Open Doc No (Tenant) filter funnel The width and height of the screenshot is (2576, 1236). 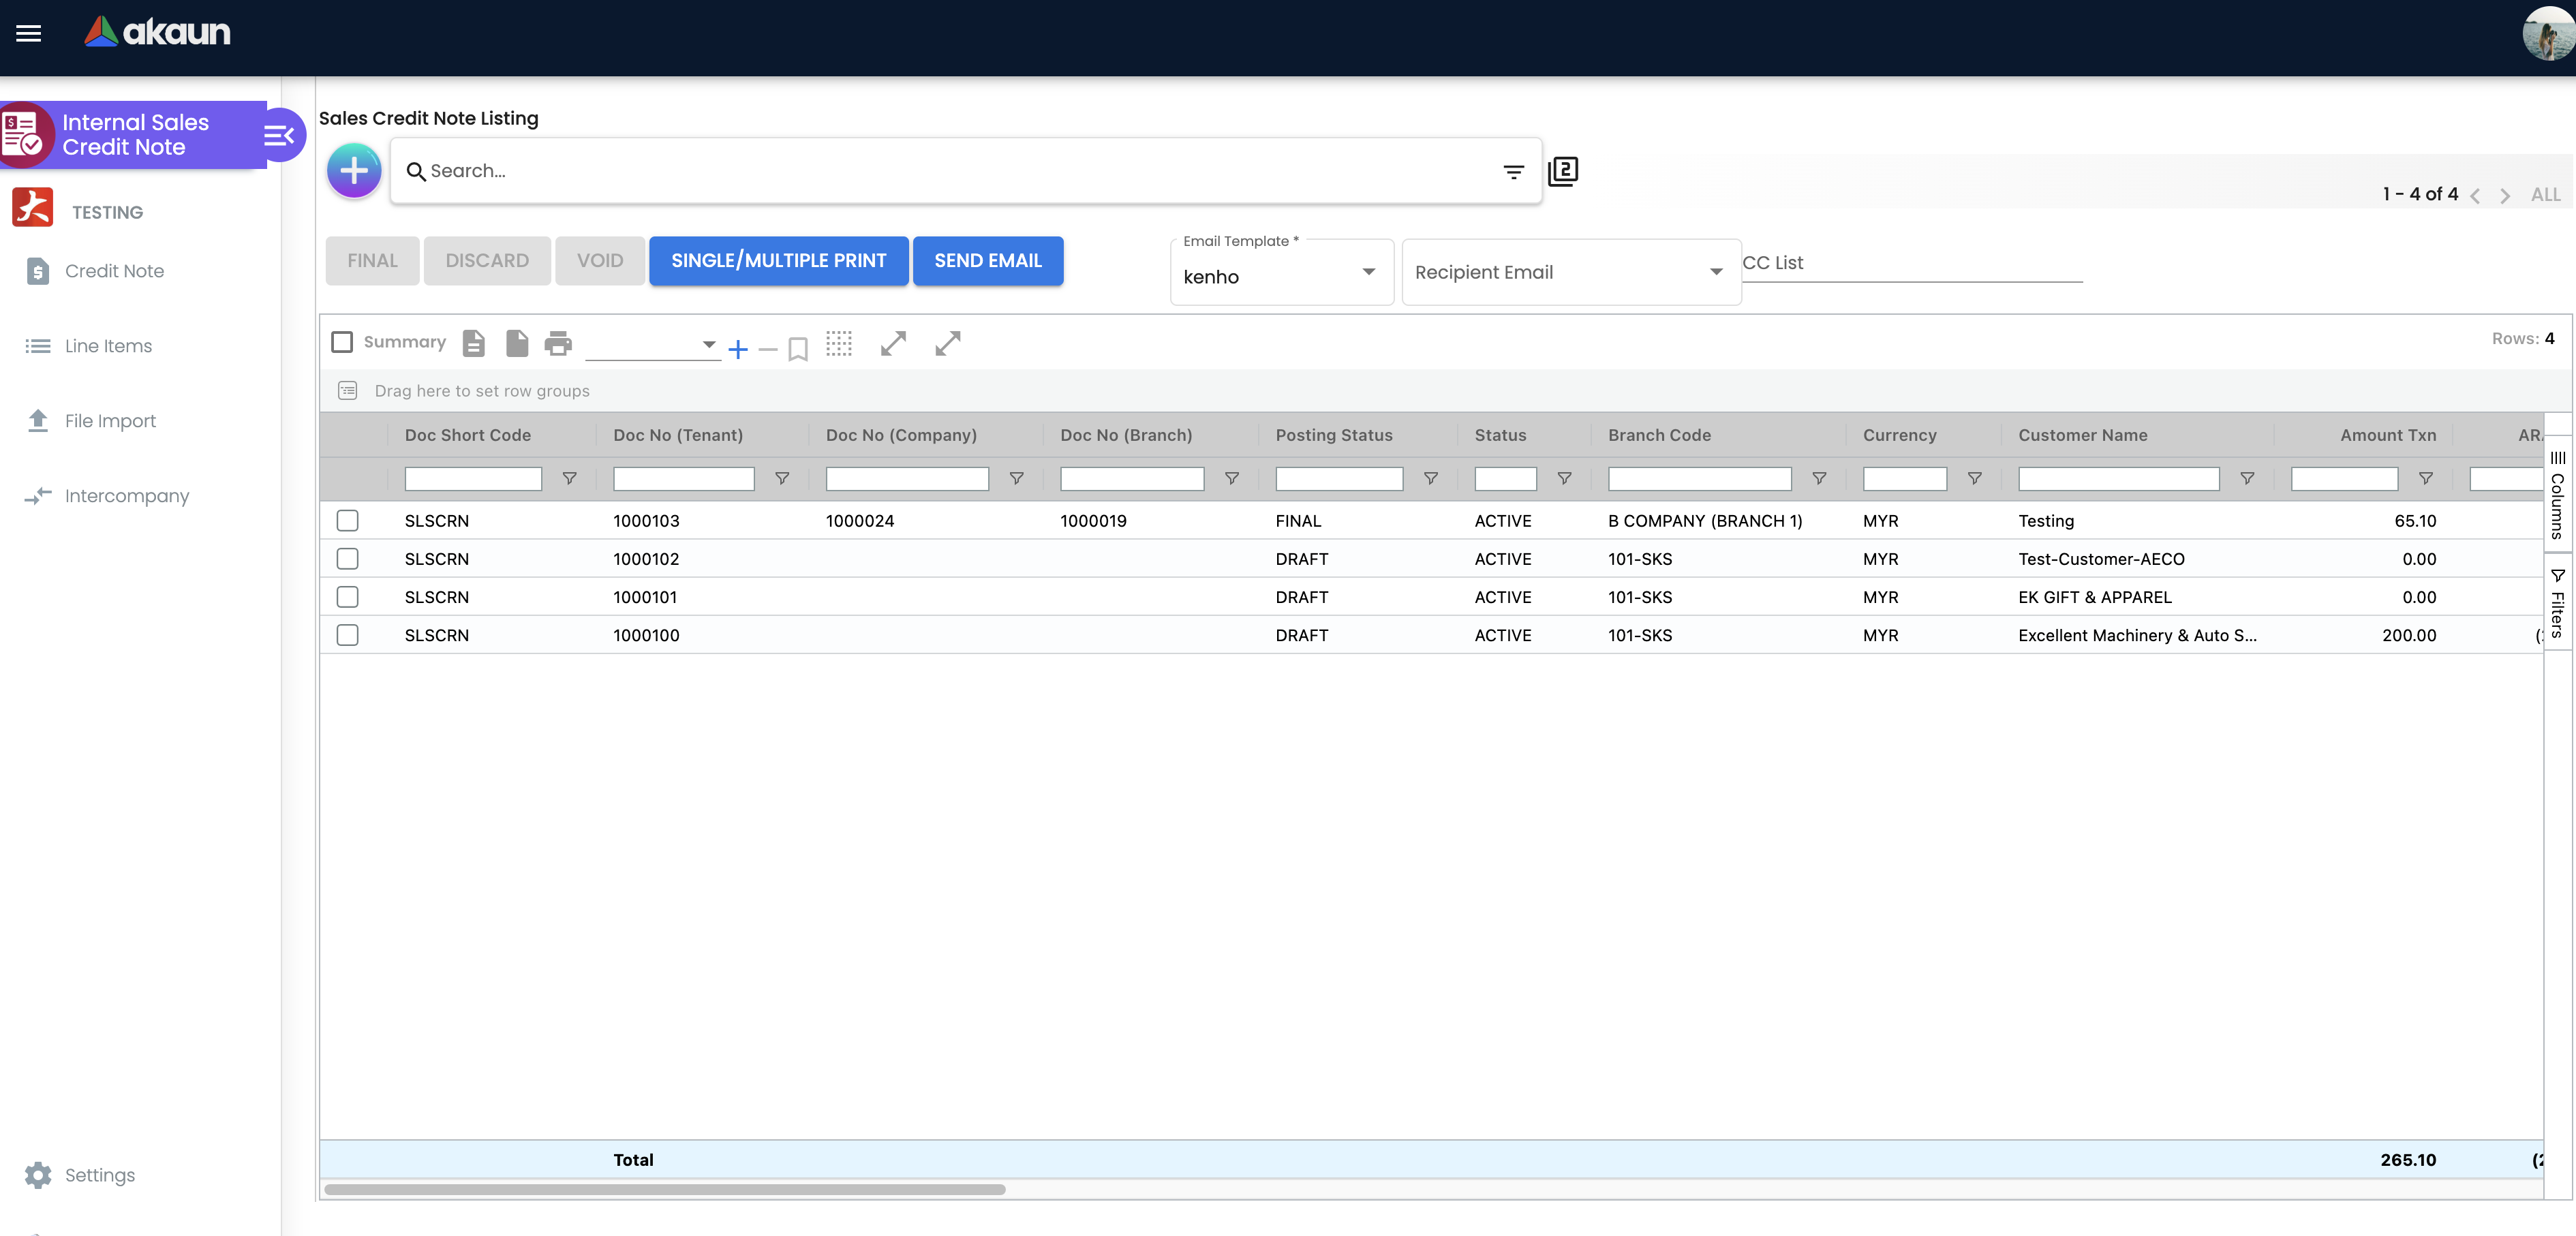783,479
